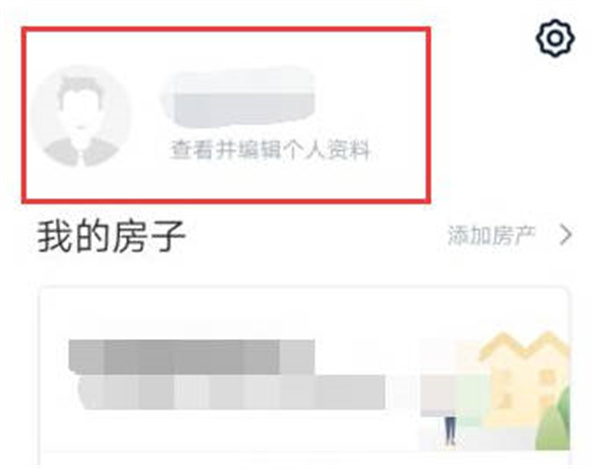600x468 pixels.
Task: Click the zigzag yellow roof of the house
Action: [525, 346]
